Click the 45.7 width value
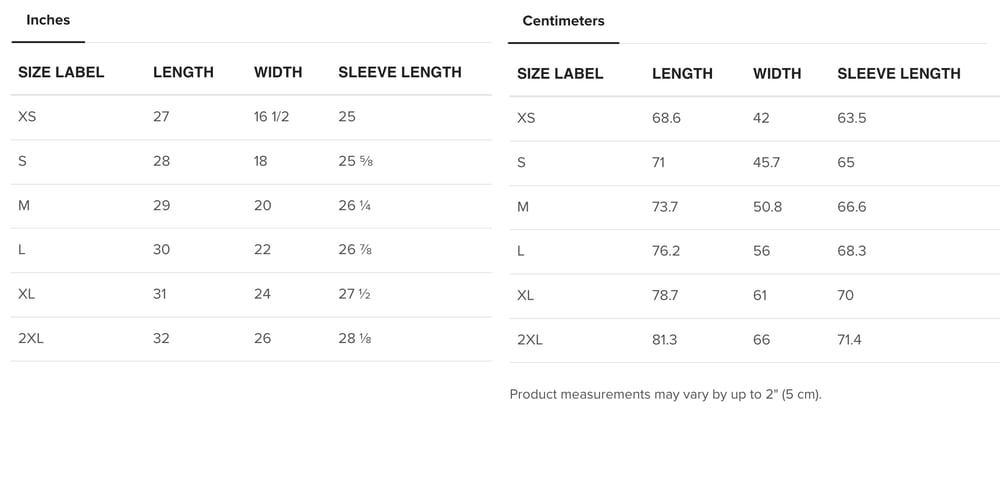Image resolution: width=1000 pixels, height=500 pixels. 766,162
